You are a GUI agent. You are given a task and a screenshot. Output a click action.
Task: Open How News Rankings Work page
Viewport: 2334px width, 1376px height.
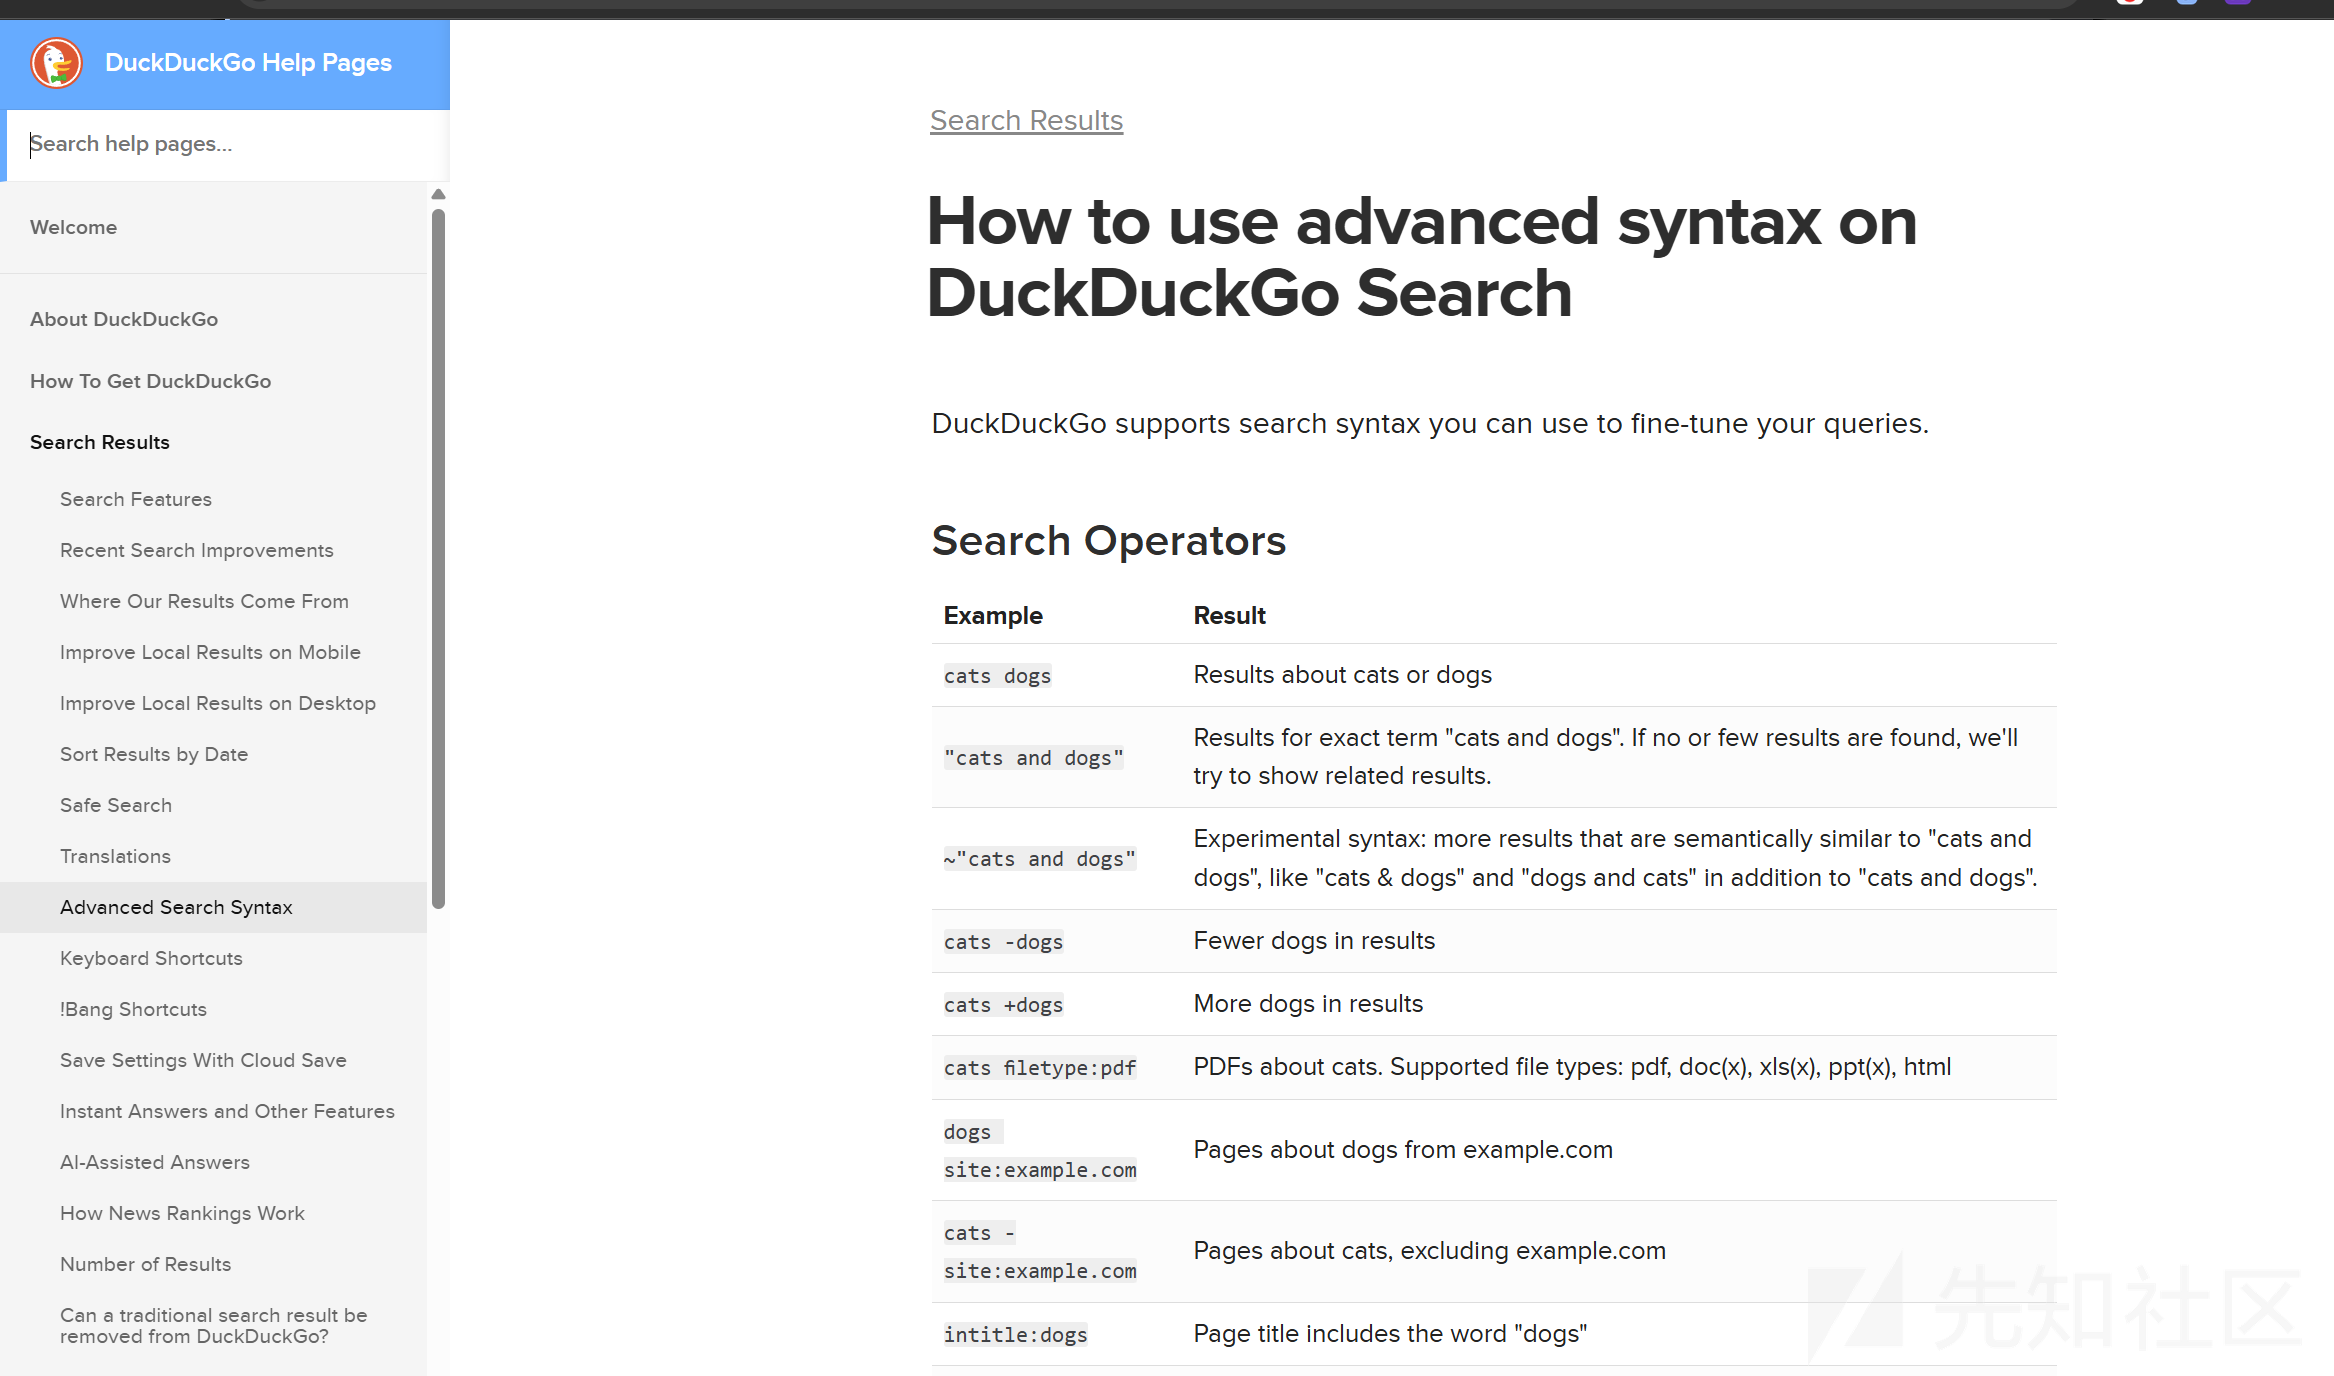182,1213
